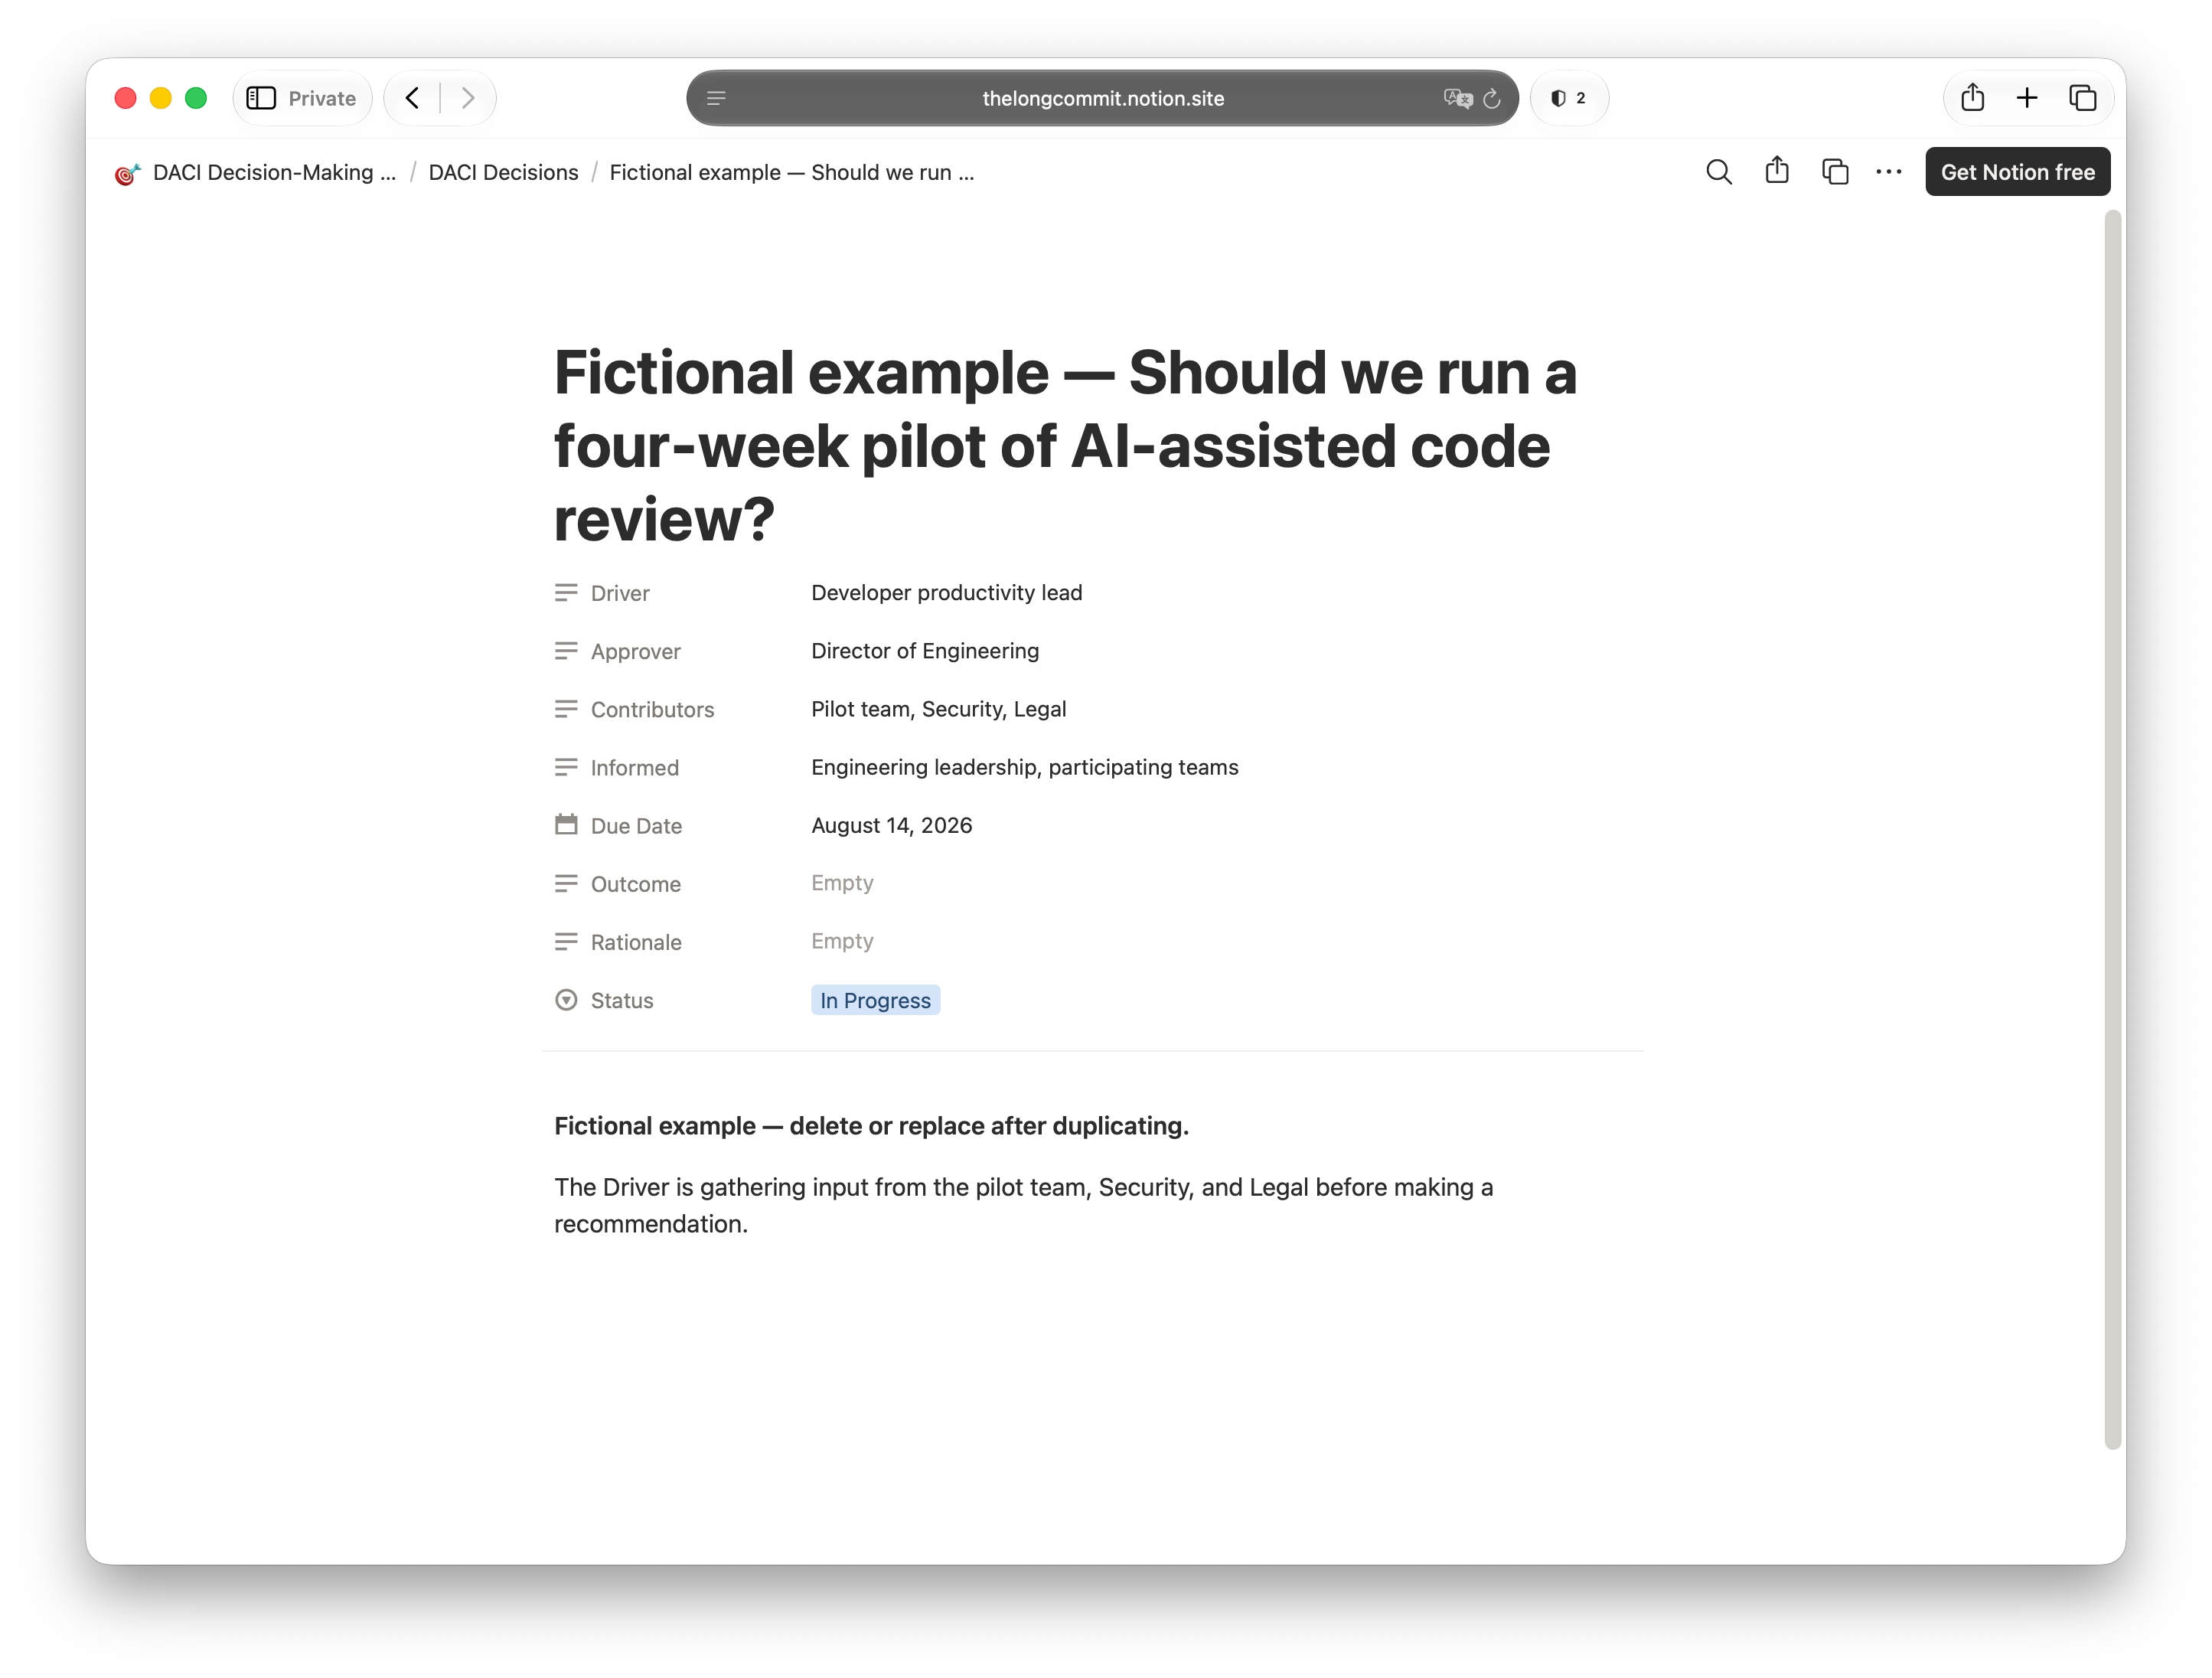Click the Director of Engineering value
Viewport: 2212px width, 1678px height.
click(925, 651)
